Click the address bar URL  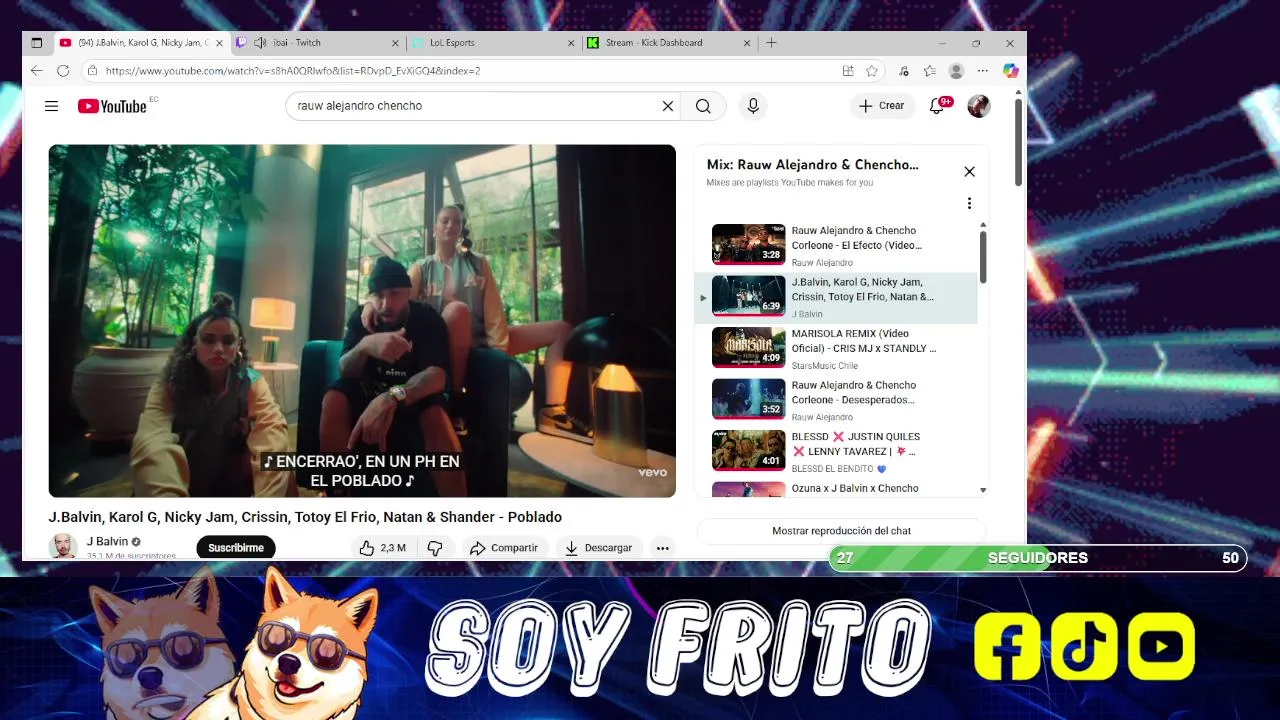tap(292, 71)
